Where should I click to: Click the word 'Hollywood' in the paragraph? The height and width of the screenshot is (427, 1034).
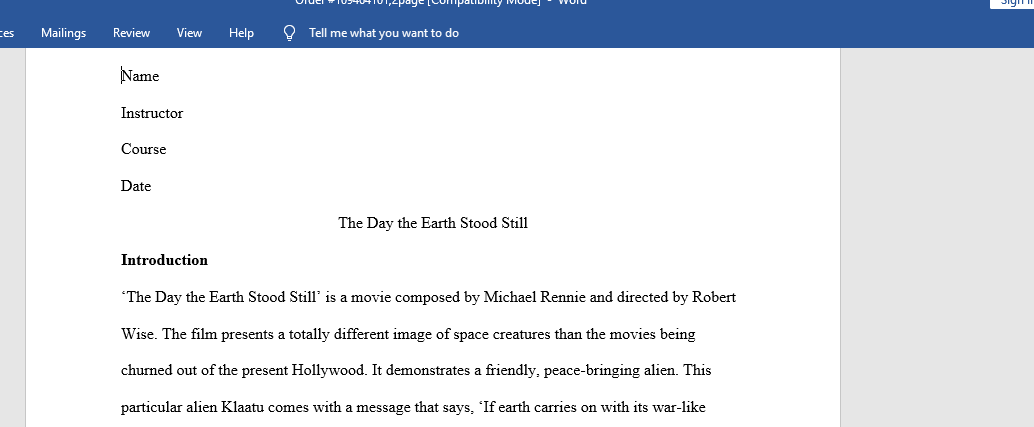click(329, 370)
